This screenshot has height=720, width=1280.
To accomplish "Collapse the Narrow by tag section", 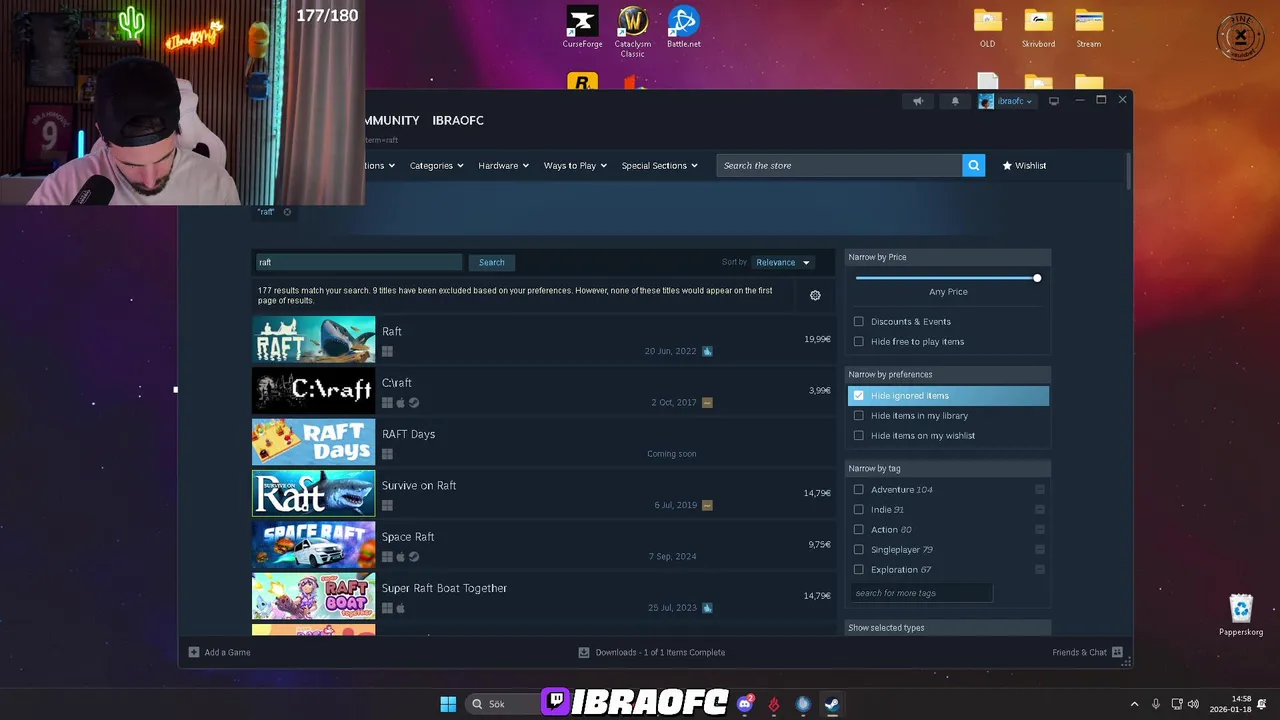I will (x=948, y=468).
